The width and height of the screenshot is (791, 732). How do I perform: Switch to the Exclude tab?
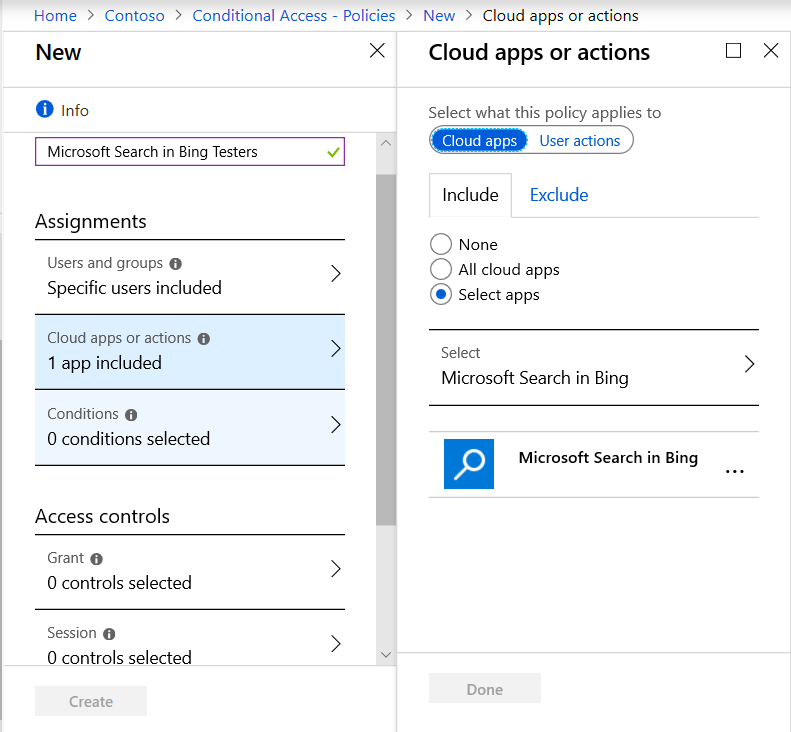[x=558, y=195]
